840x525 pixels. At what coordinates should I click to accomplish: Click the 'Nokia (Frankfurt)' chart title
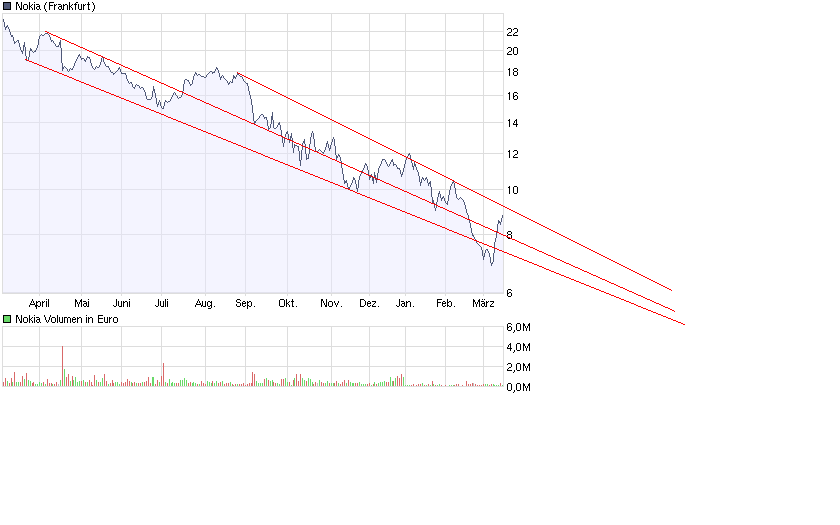55,6
